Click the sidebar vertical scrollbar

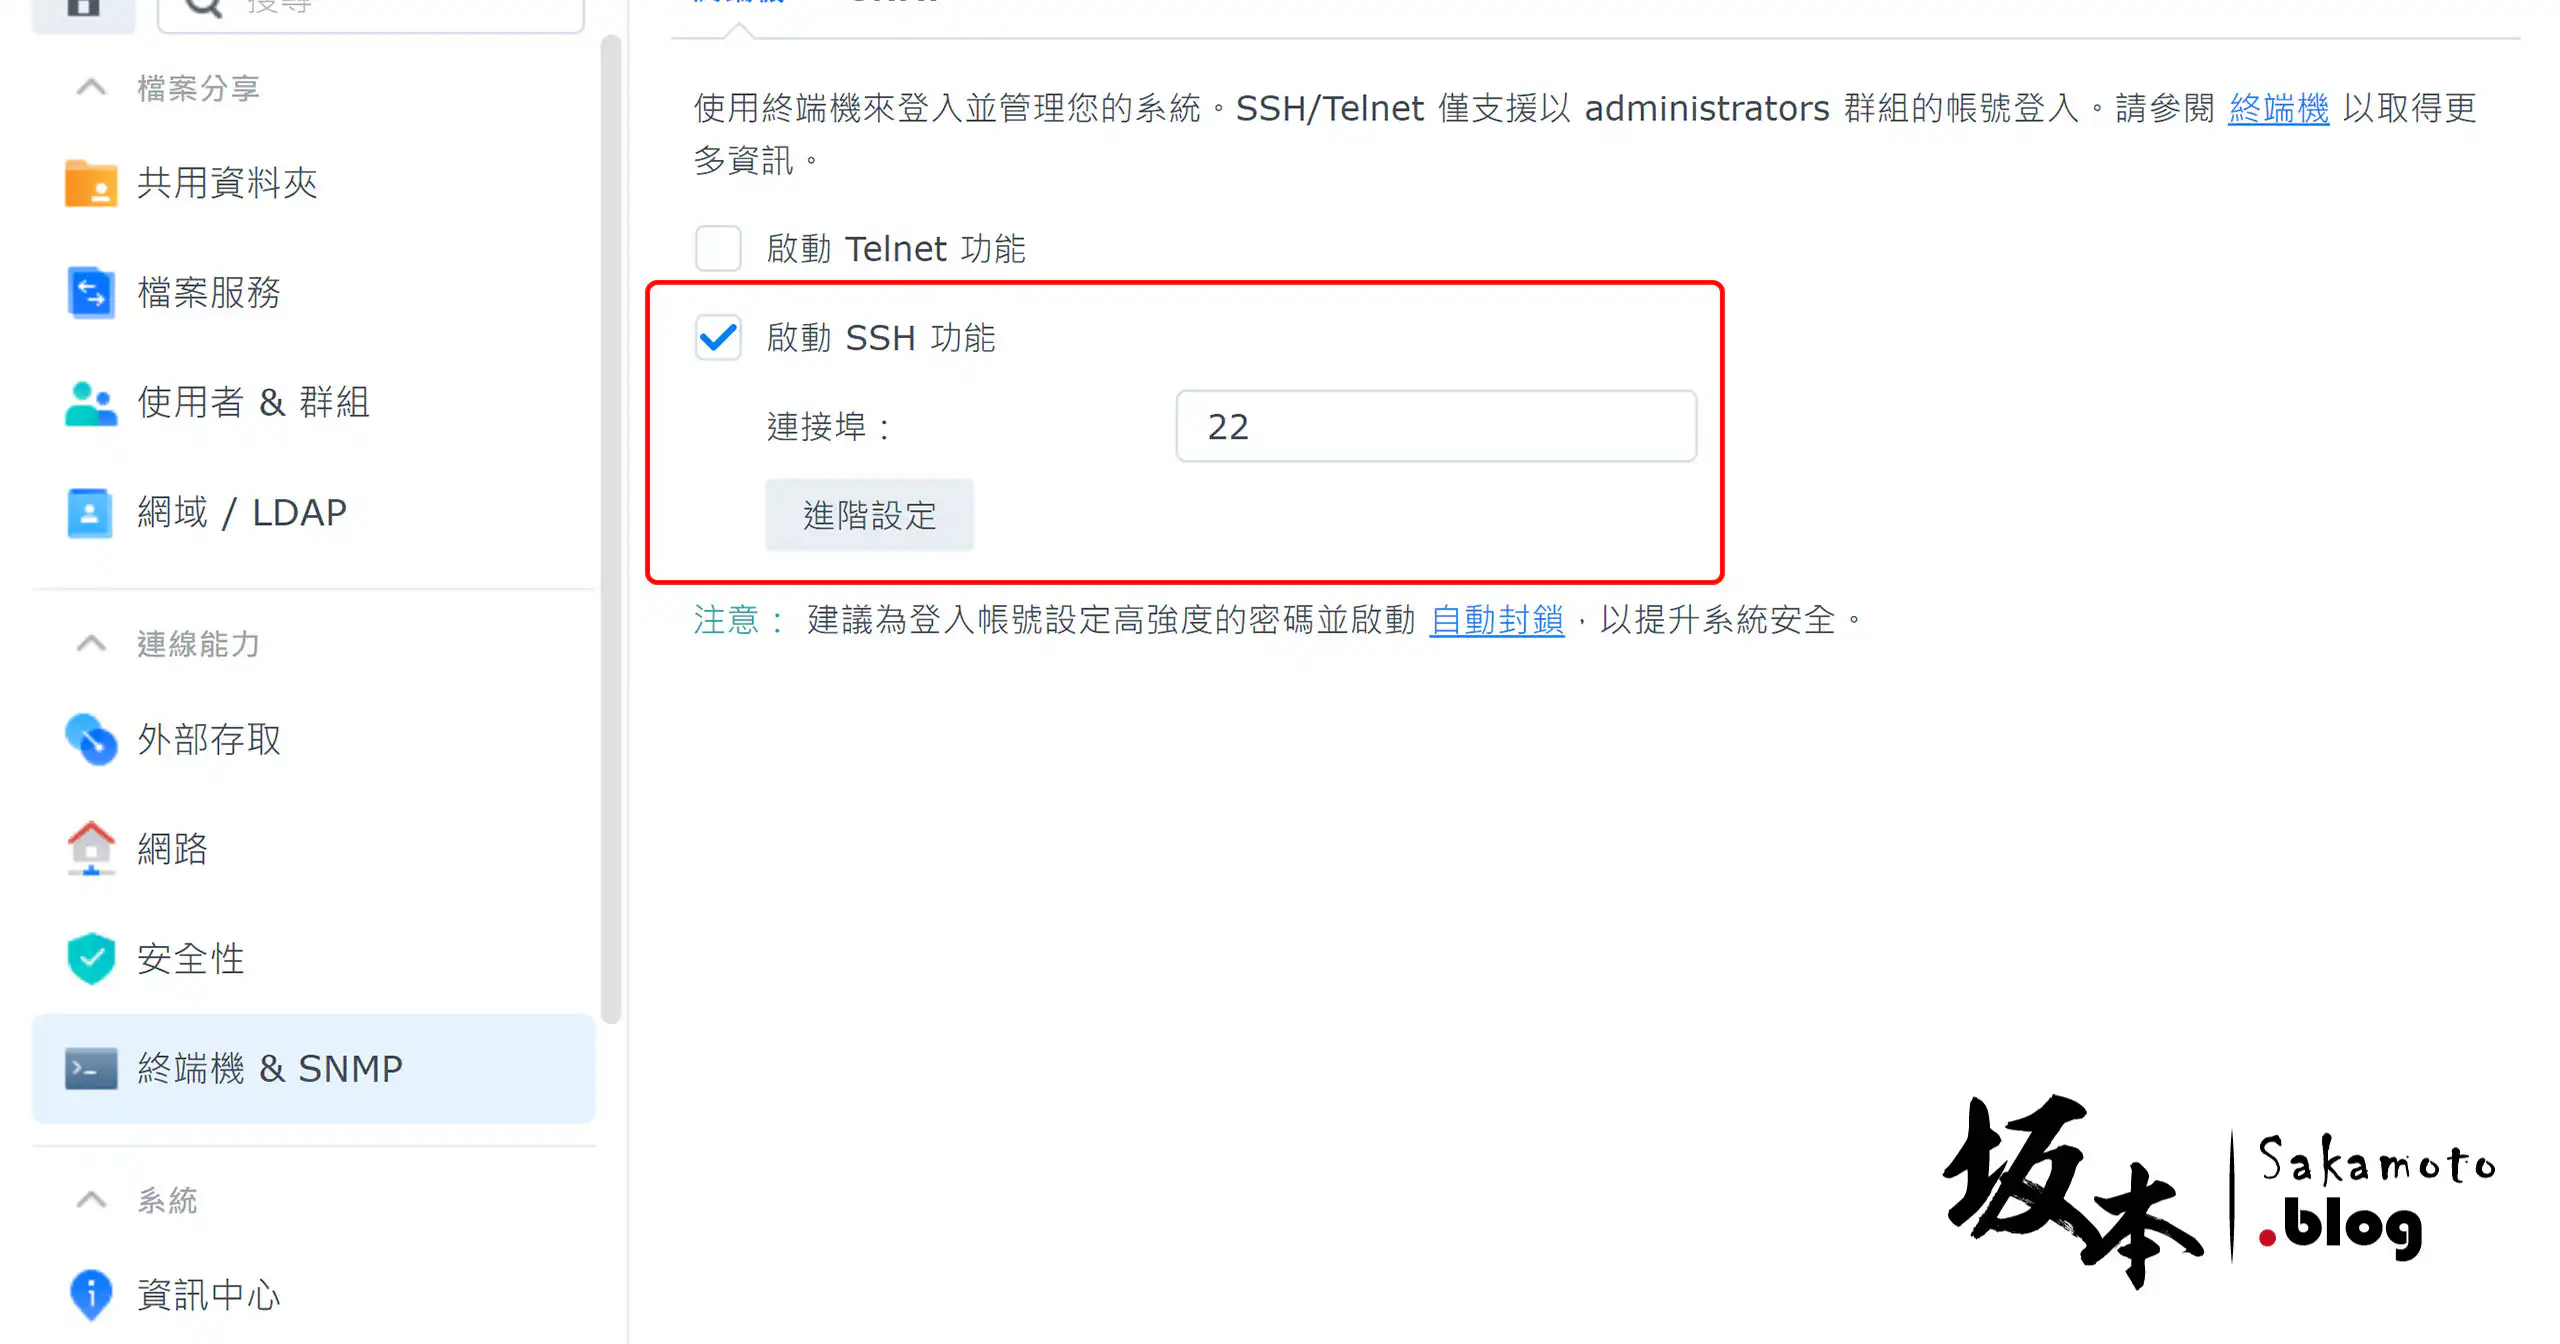click(611, 528)
